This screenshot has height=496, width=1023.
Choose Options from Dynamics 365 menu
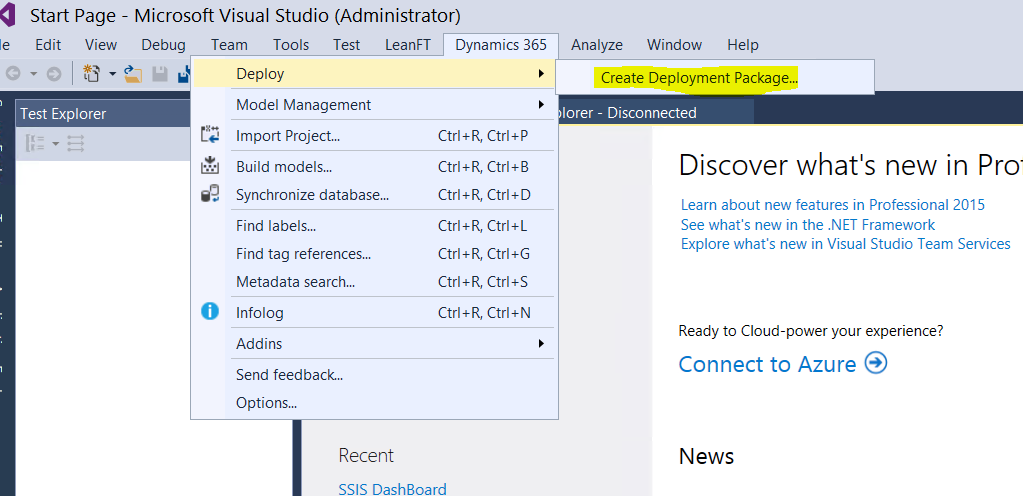click(266, 403)
